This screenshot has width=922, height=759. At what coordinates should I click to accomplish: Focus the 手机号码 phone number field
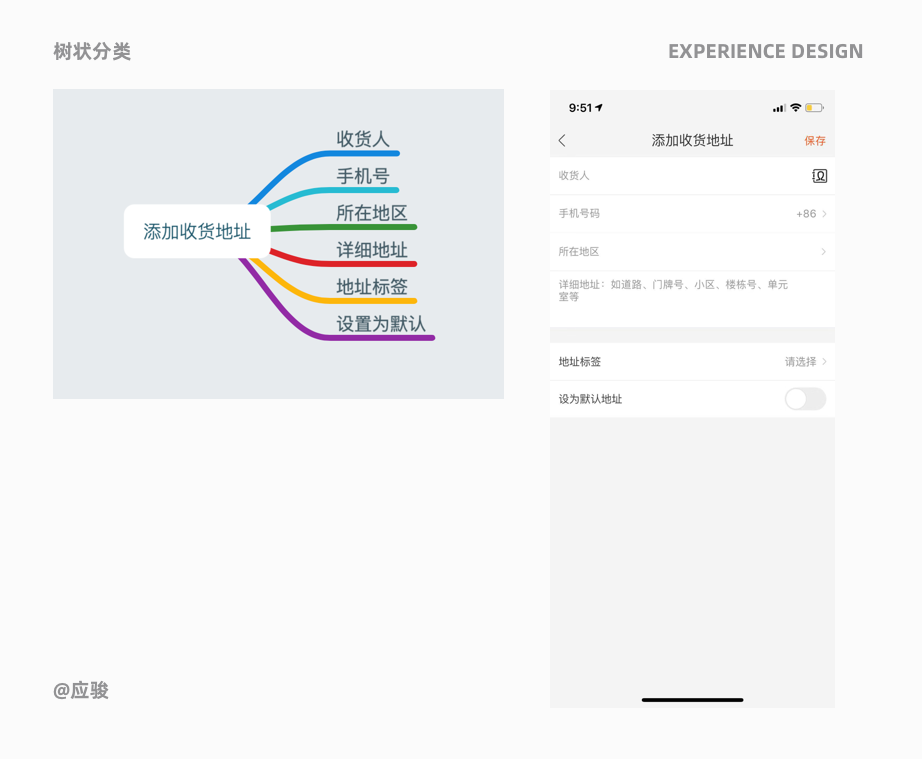tap(670, 213)
